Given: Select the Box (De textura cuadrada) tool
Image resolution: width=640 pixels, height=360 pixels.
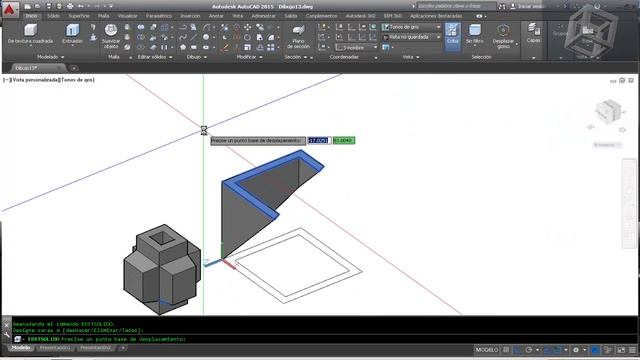Looking at the screenshot, I should [30, 34].
